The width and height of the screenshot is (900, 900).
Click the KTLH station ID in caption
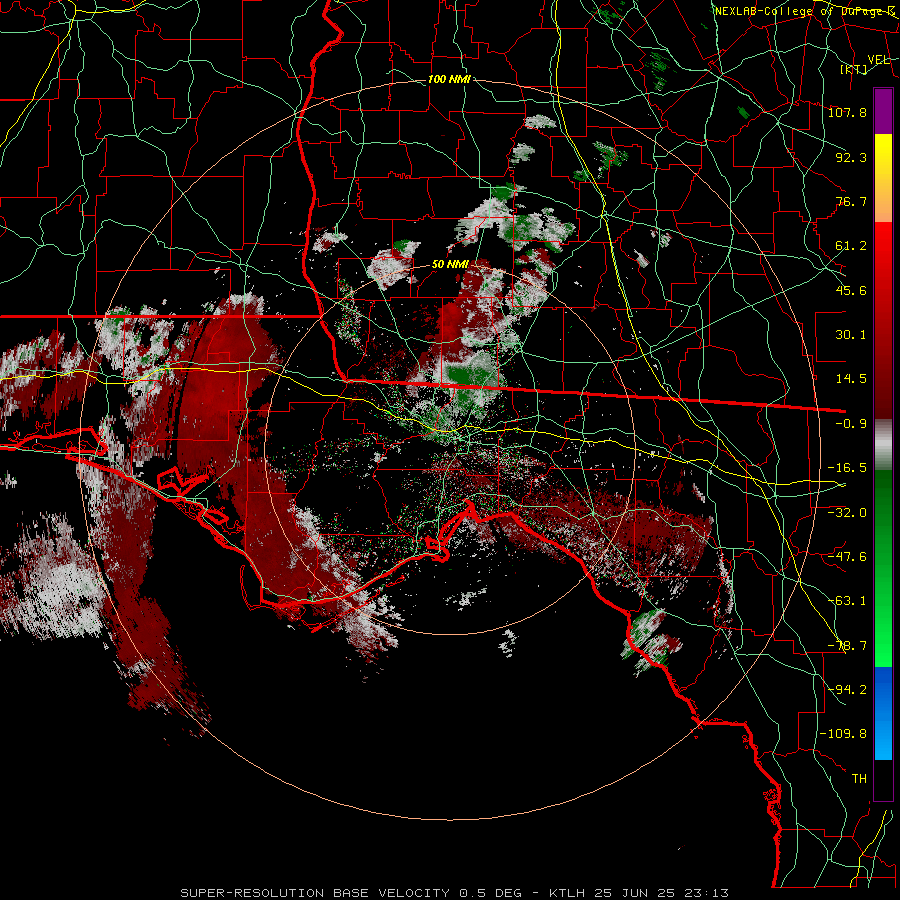click(x=567, y=893)
